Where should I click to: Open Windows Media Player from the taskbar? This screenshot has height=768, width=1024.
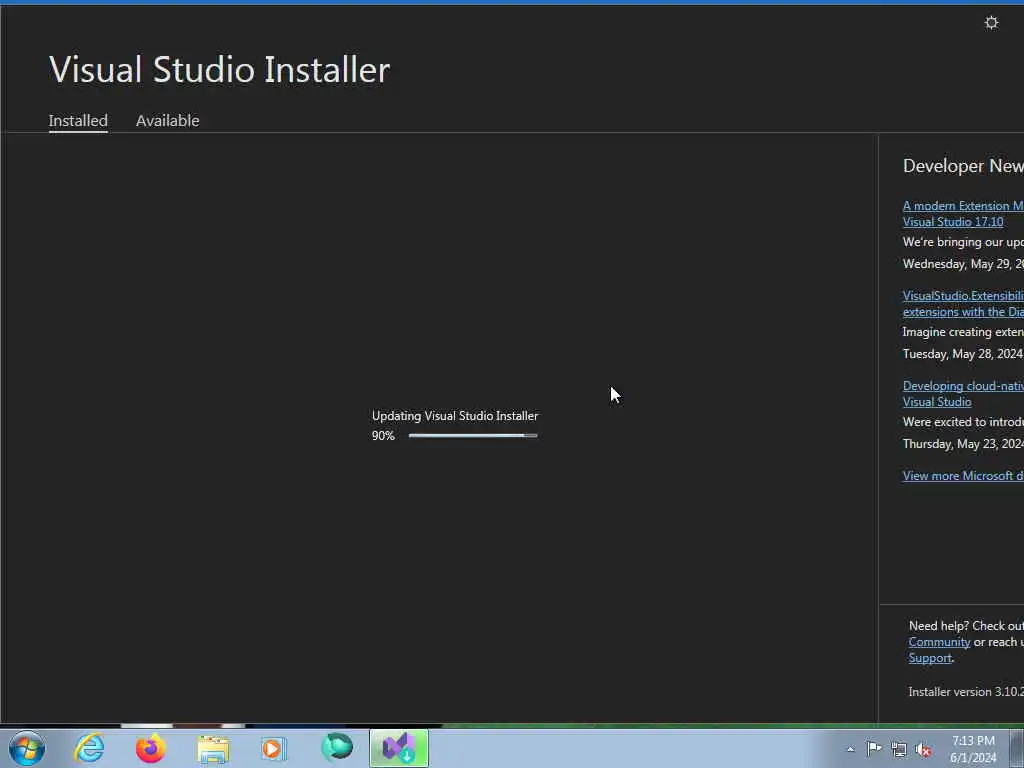click(x=274, y=748)
